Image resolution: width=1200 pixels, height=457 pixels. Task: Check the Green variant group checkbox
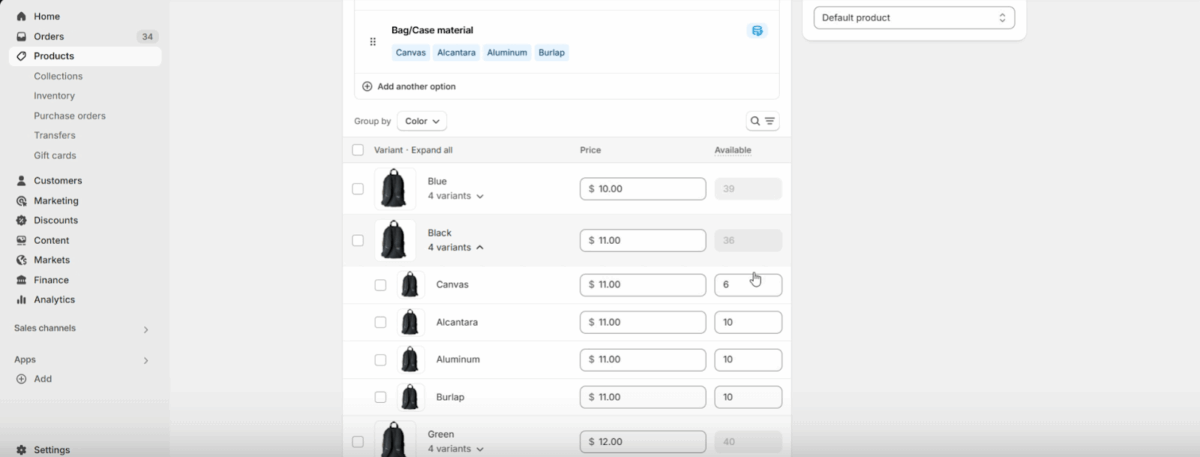pyautogui.click(x=358, y=441)
